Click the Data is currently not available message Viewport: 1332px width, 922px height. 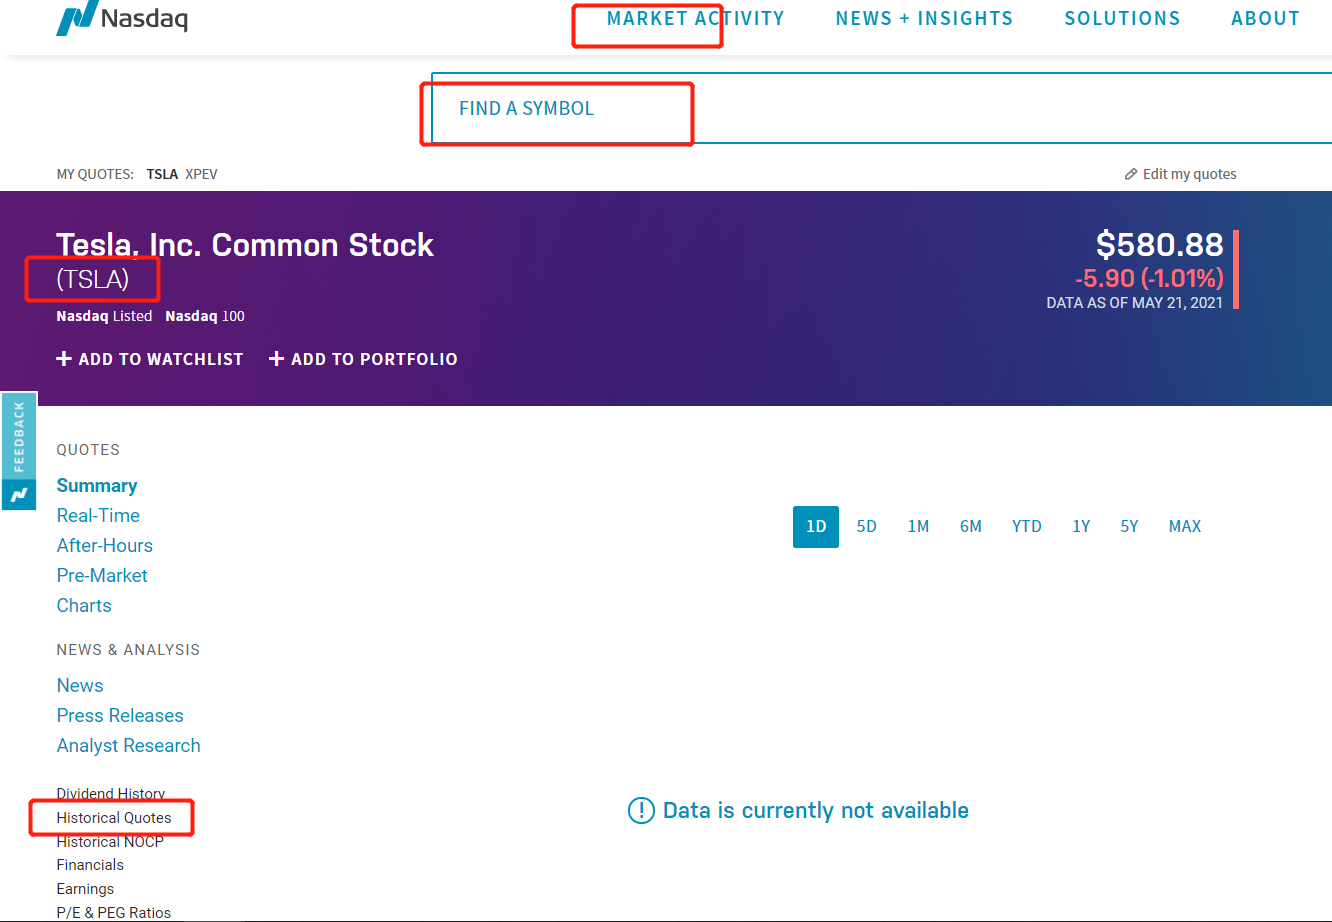click(x=798, y=811)
